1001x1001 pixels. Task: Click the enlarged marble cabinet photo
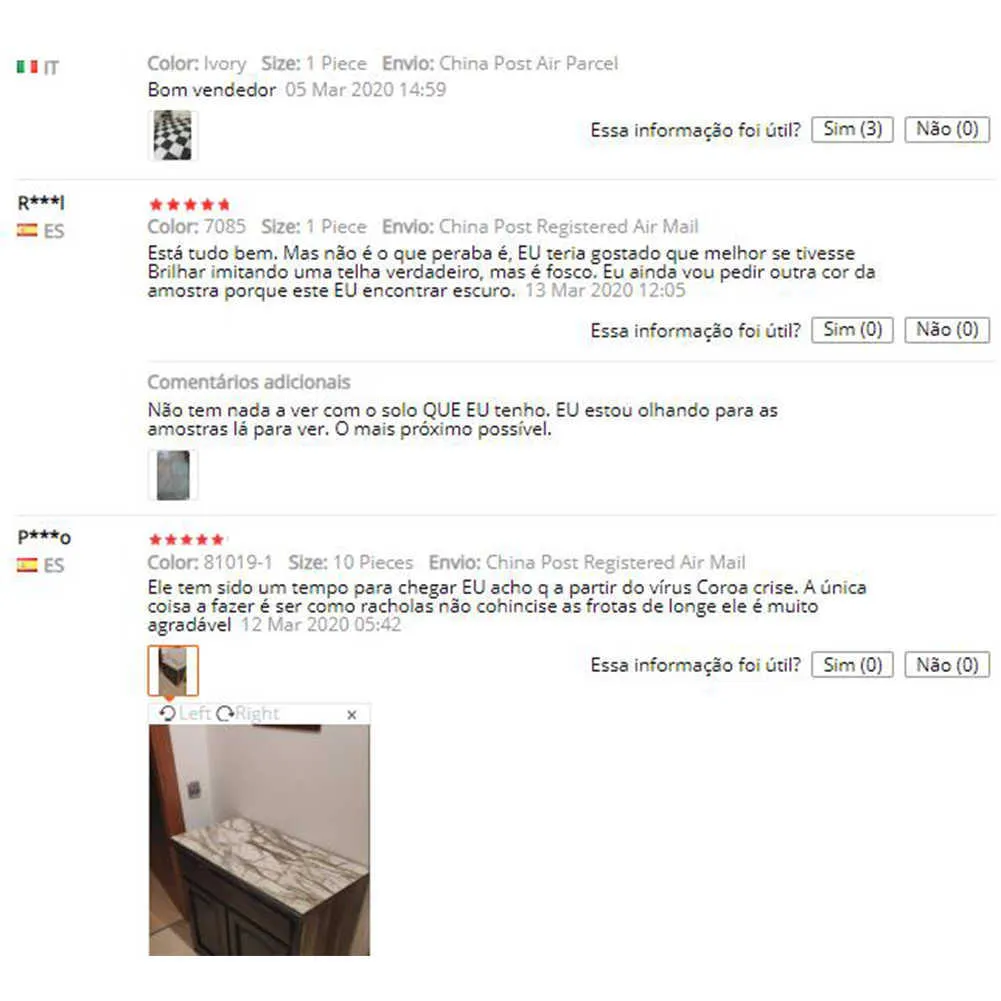(259, 839)
